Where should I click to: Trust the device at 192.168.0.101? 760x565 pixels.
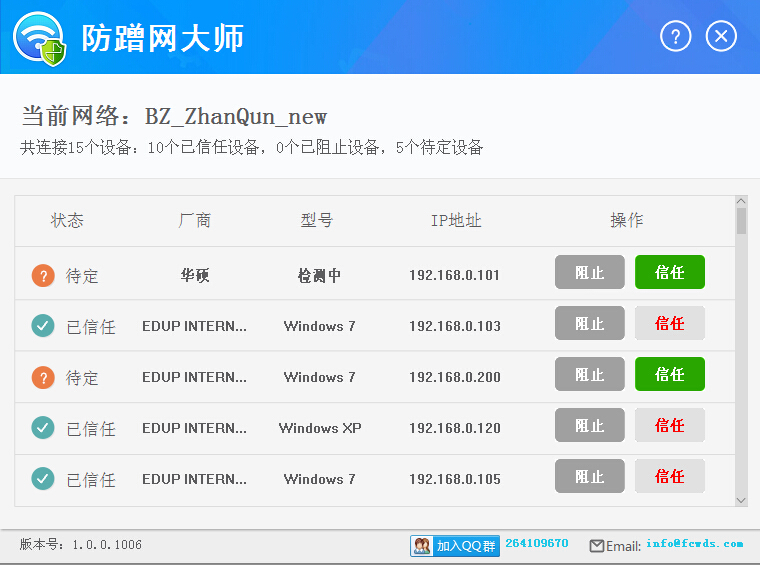(x=669, y=272)
